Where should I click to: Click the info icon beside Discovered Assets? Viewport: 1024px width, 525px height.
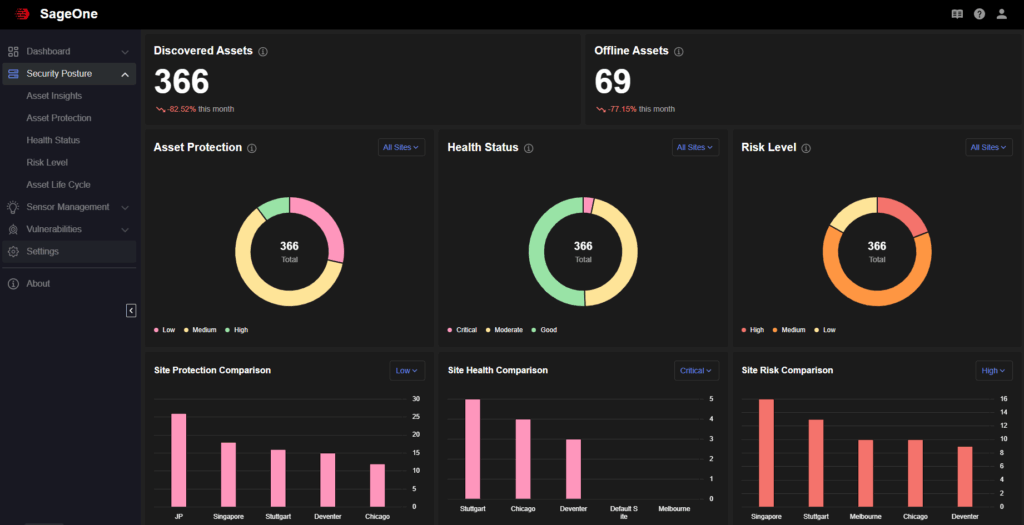point(263,51)
